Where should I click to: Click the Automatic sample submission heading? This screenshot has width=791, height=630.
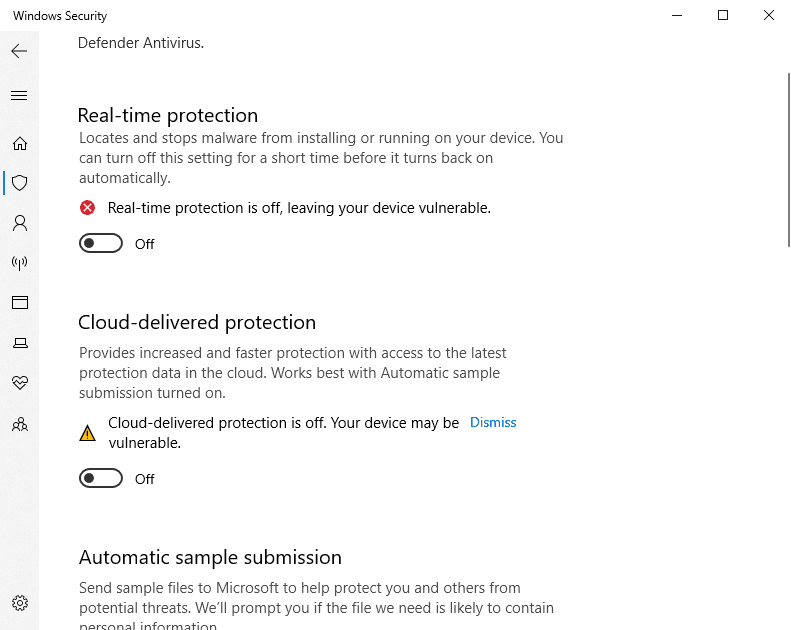210,557
